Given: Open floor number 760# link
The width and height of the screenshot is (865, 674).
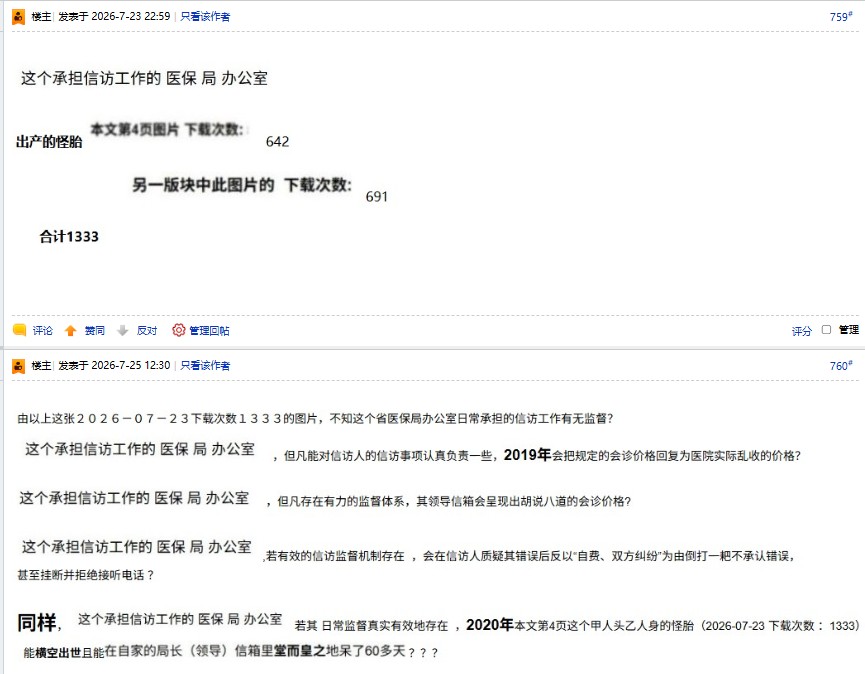Looking at the screenshot, I should click(841, 366).
